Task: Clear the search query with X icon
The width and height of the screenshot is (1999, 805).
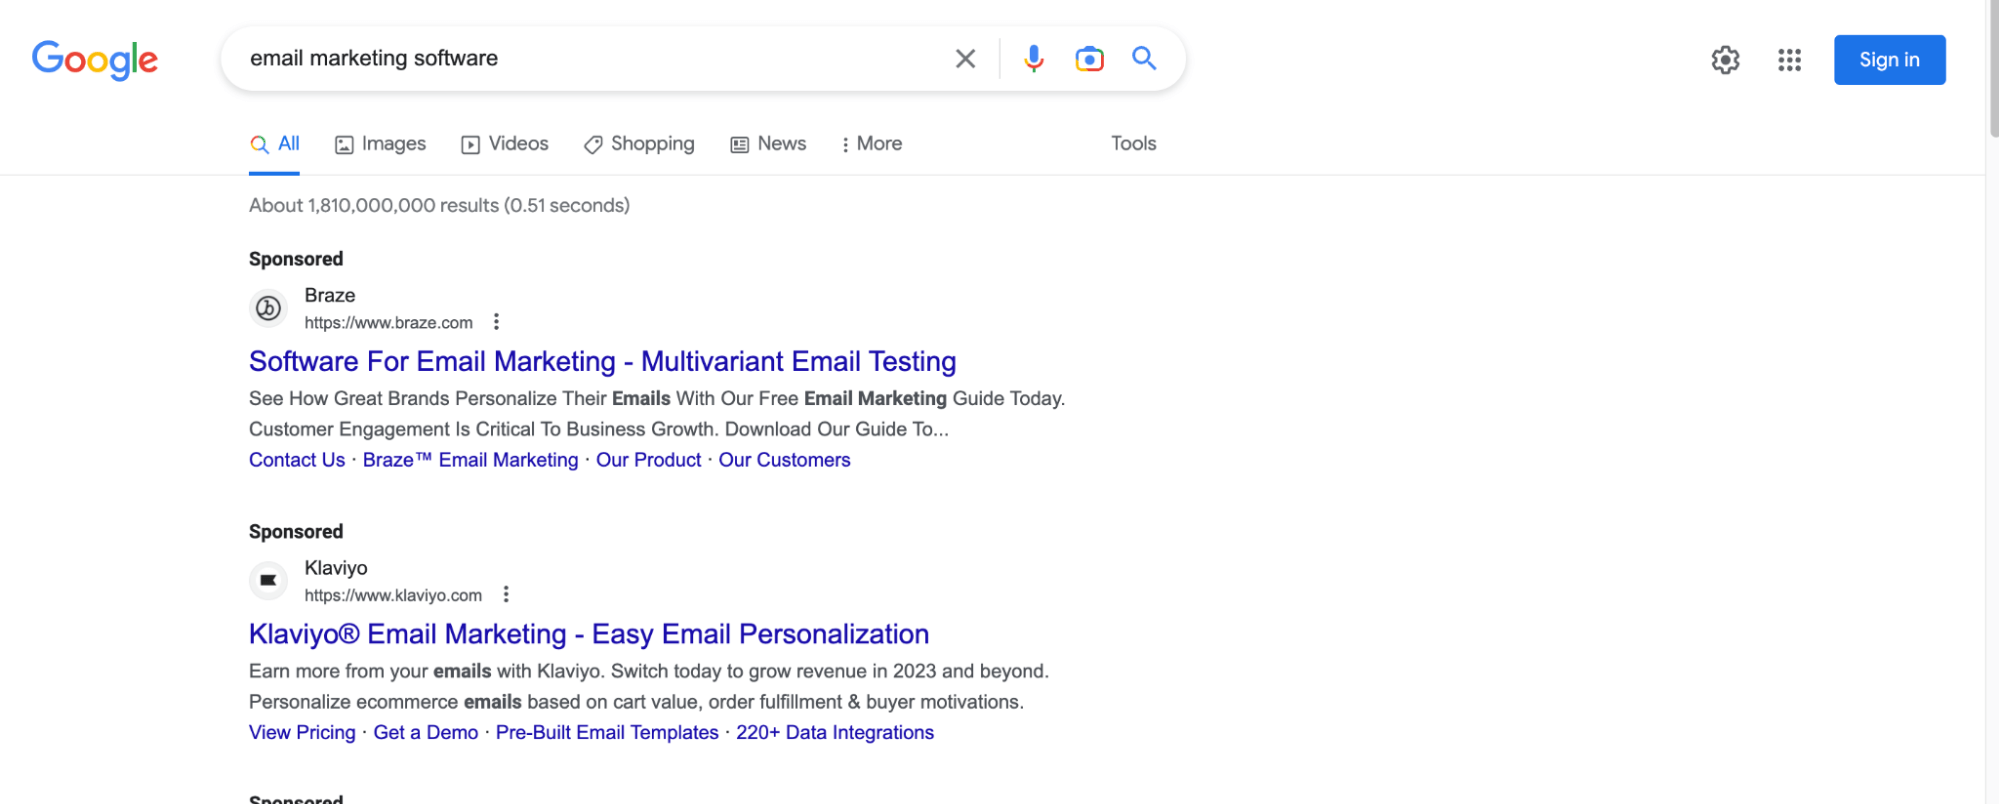Action: (965, 59)
